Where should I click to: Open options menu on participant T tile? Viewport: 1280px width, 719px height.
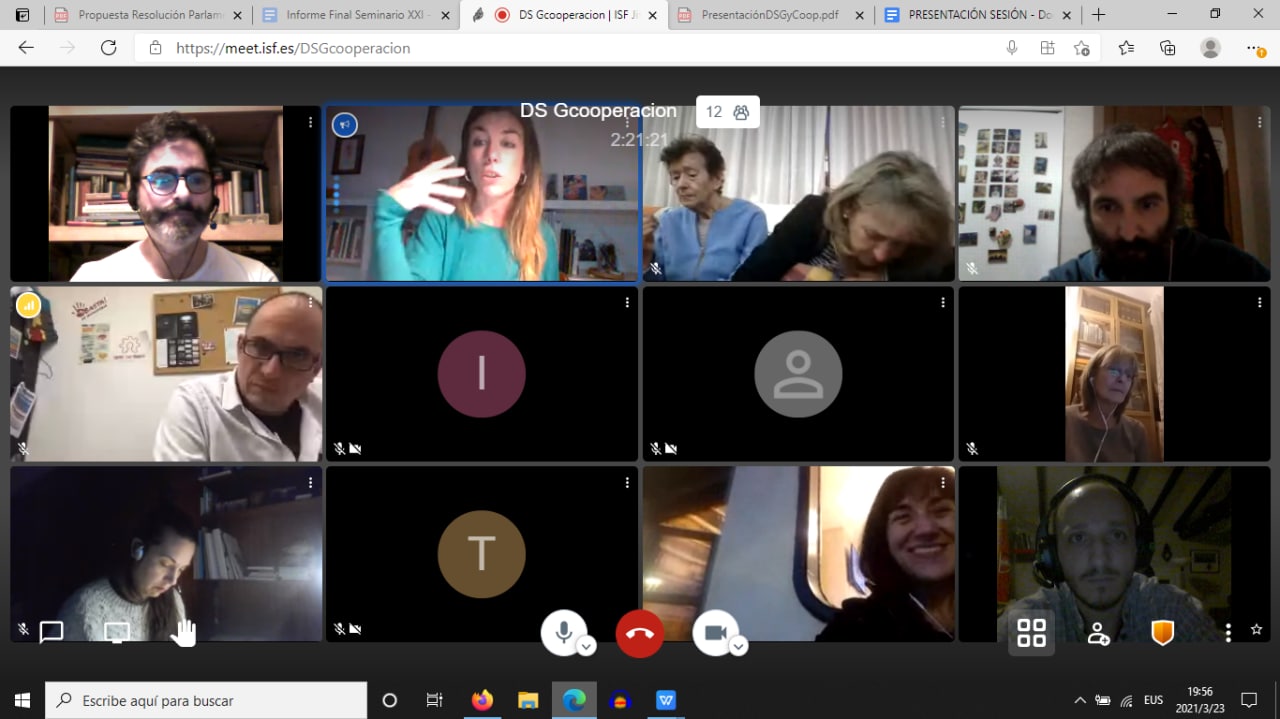pos(627,483)
